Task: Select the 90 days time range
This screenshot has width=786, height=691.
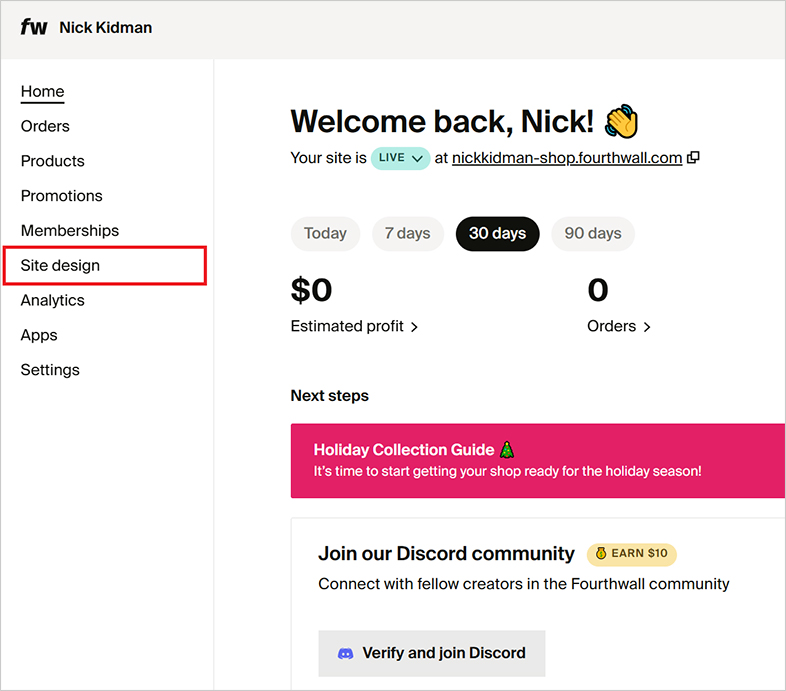Action: point(593,234)
